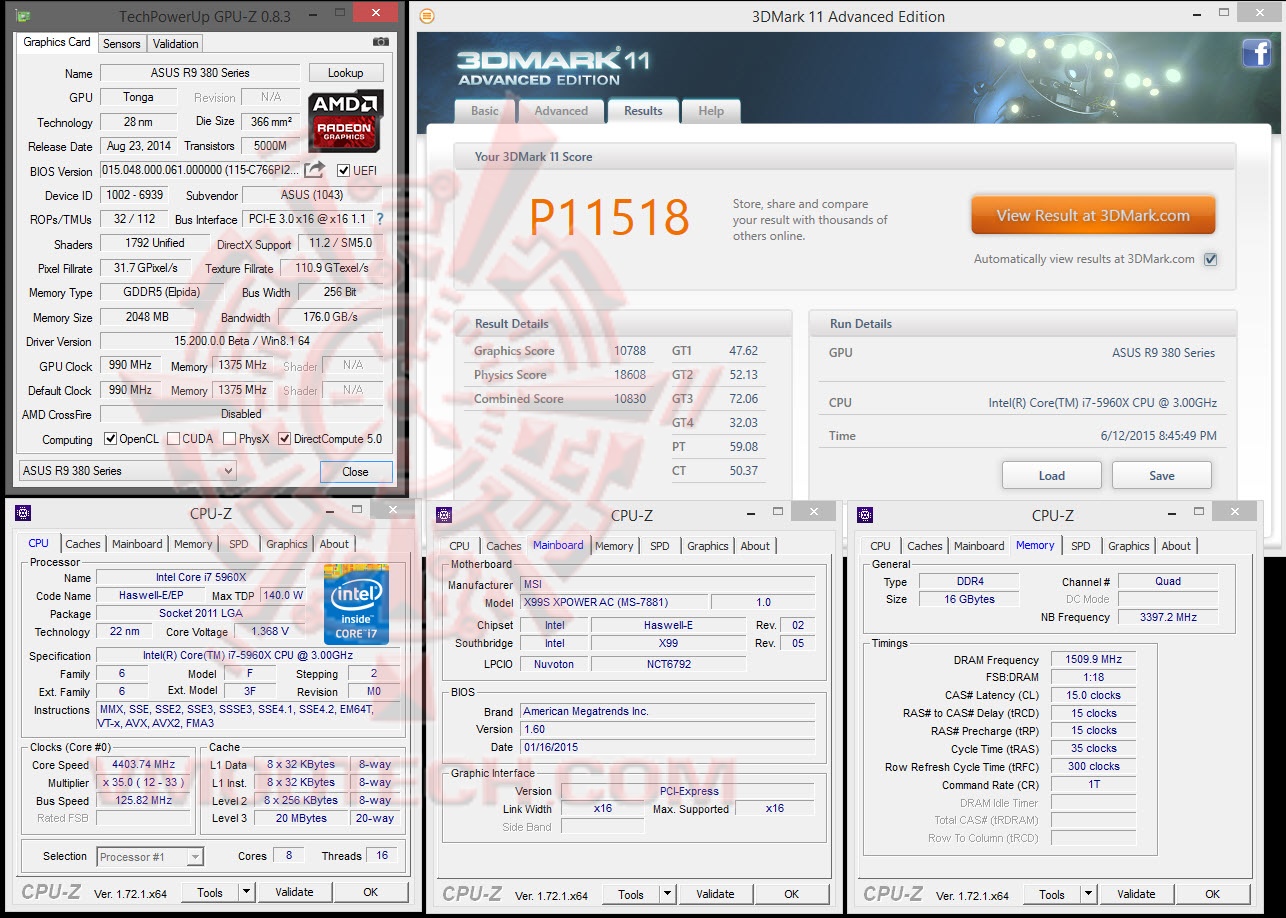Expand the Tools arrow in the CPU-Z CPU window
The image size is (1286, 918).
click(x=246, y=893)
